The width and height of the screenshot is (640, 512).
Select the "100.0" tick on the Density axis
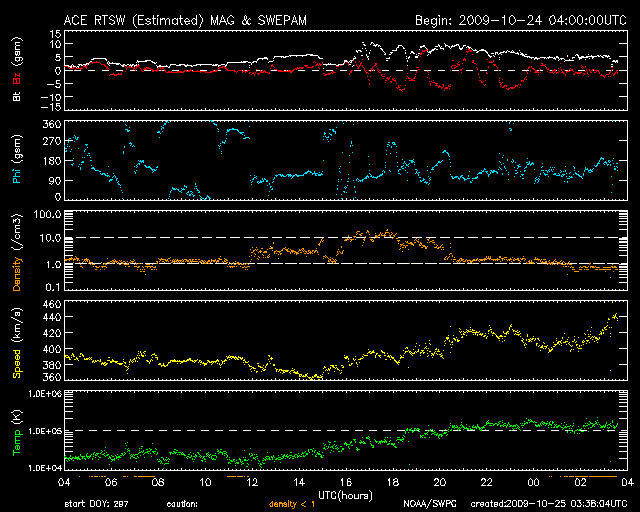tap(48, 214)
